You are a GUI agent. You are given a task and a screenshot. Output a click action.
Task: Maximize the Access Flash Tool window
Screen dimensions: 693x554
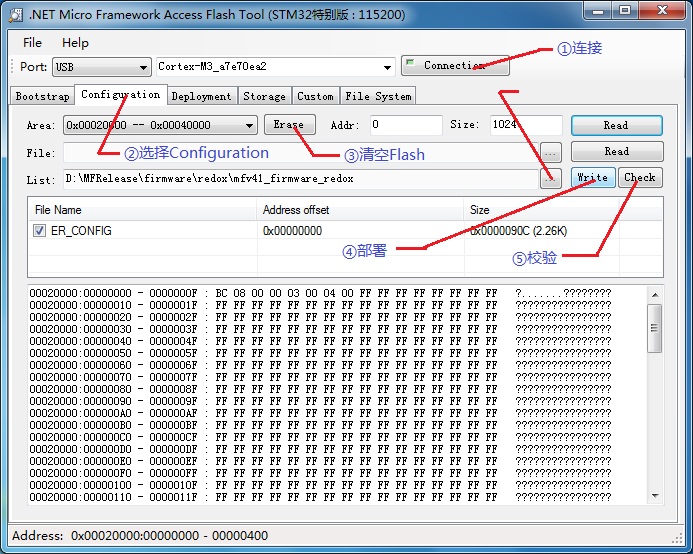click(x=625, y=11)
